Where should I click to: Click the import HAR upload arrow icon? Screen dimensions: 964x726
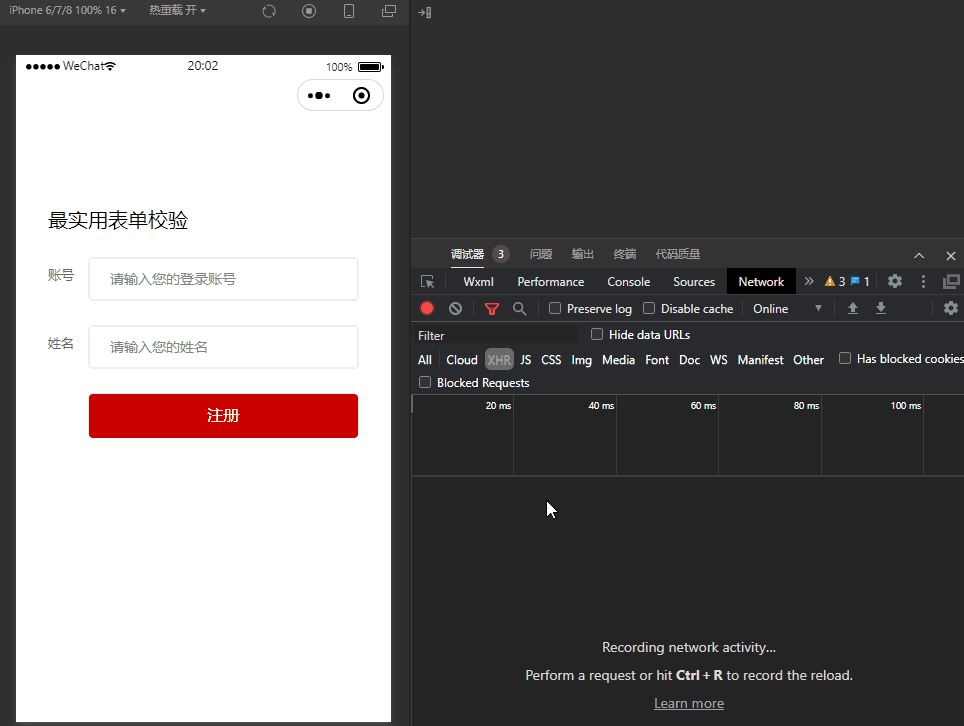853,309
